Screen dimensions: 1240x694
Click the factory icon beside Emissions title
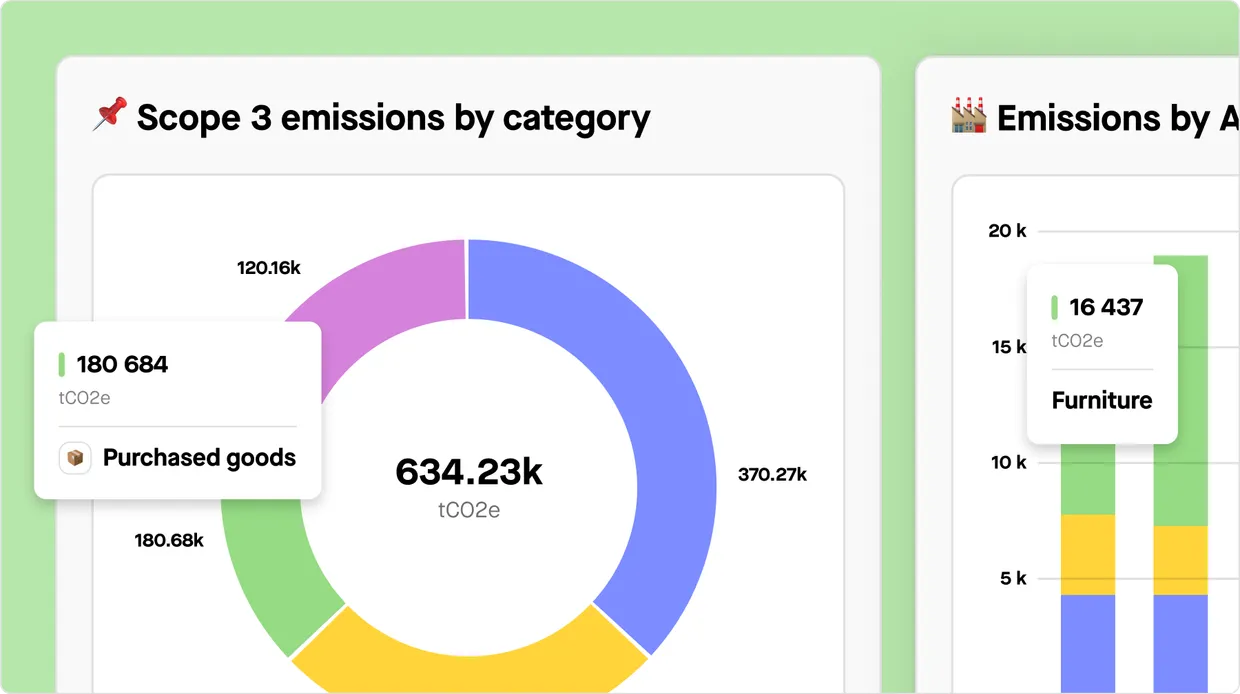click(x=968, y=116)
